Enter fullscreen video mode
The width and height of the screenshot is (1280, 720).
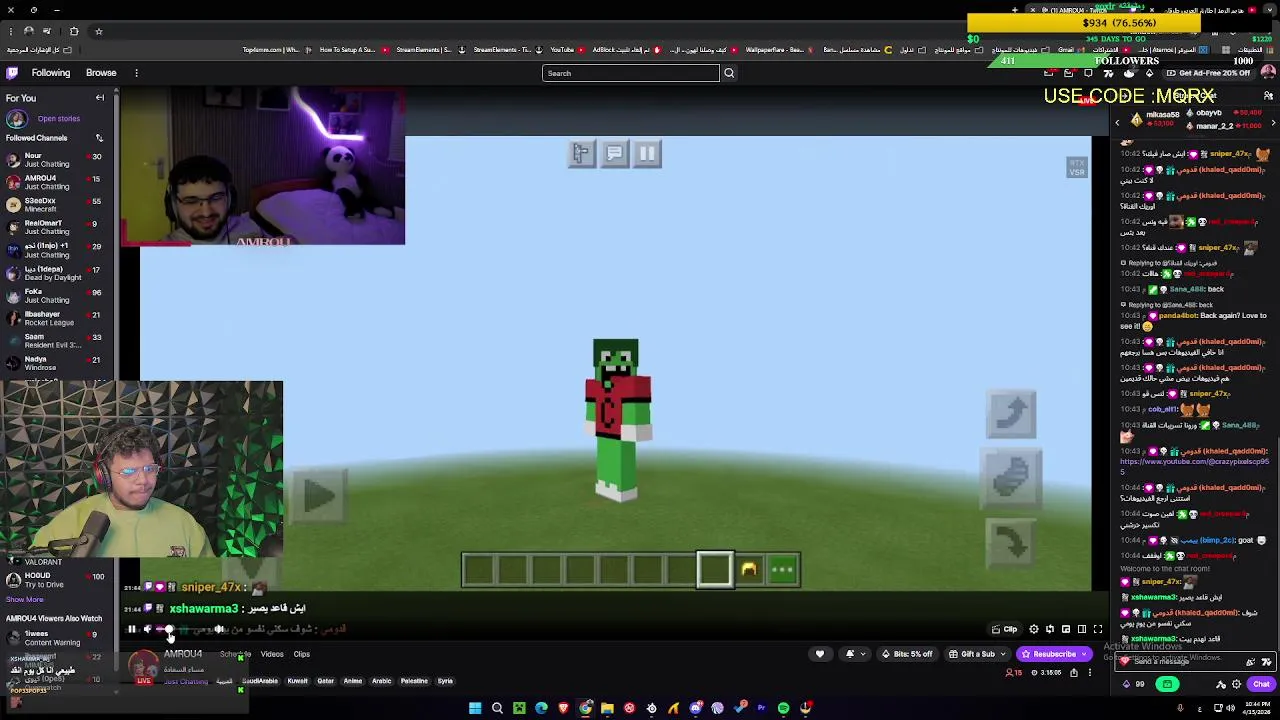1098,629
